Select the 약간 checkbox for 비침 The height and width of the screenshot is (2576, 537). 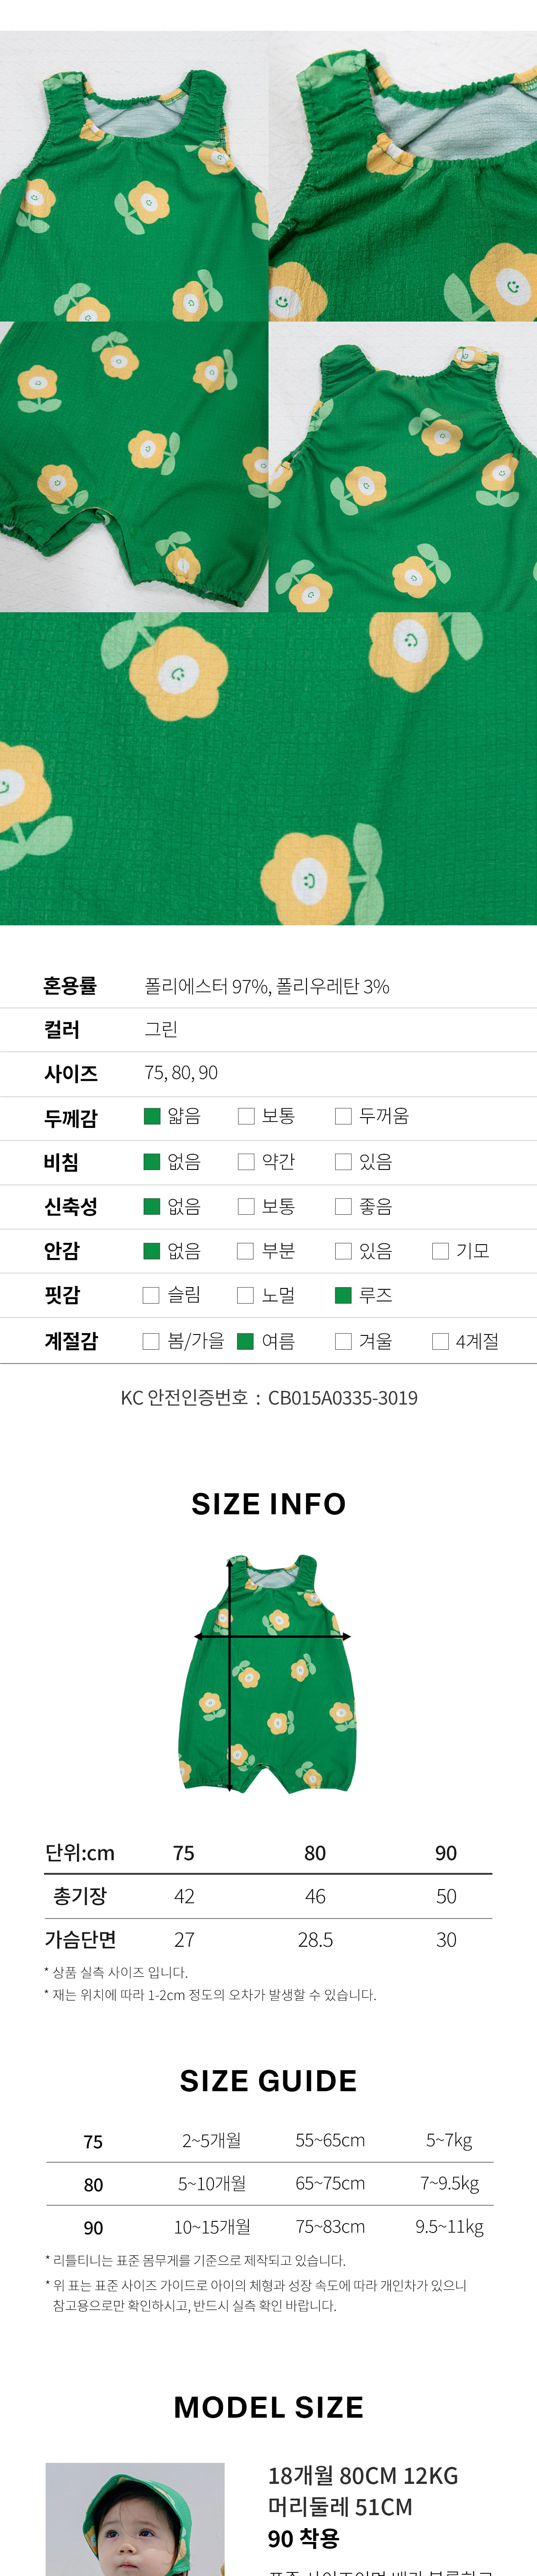pyautogui.click(x=246, y=1161)
